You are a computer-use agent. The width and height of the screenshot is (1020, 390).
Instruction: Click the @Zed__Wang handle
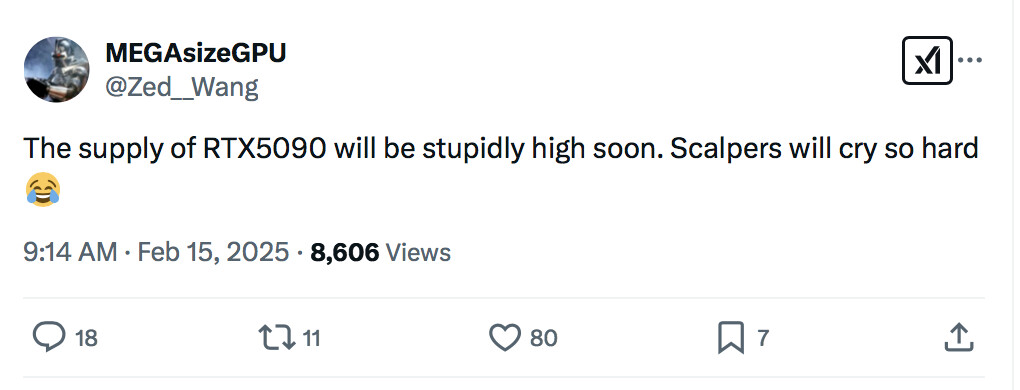182,86
